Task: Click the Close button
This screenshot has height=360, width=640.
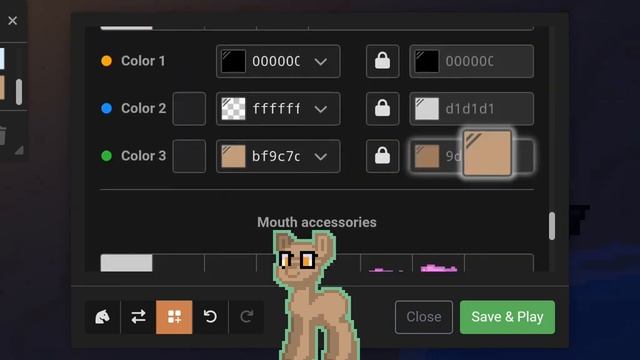Action: 424,317
